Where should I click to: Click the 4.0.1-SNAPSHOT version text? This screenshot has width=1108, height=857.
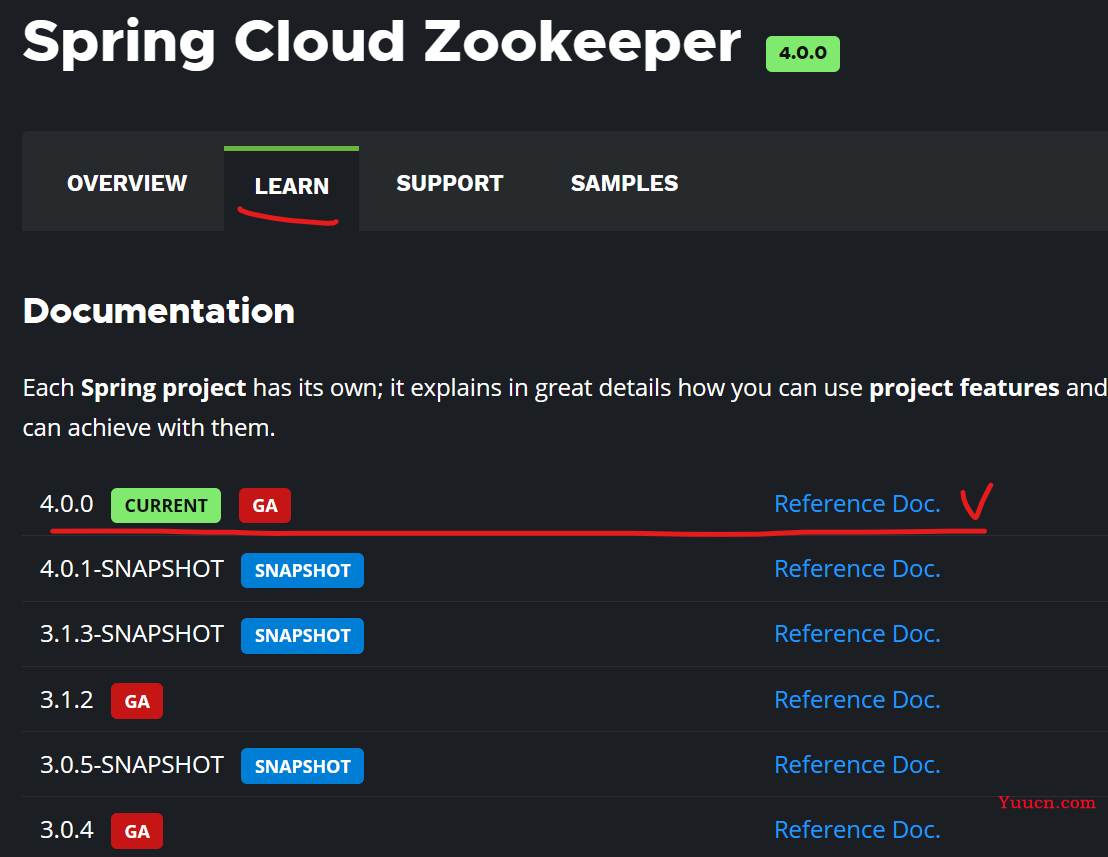[x=132, y=569]
